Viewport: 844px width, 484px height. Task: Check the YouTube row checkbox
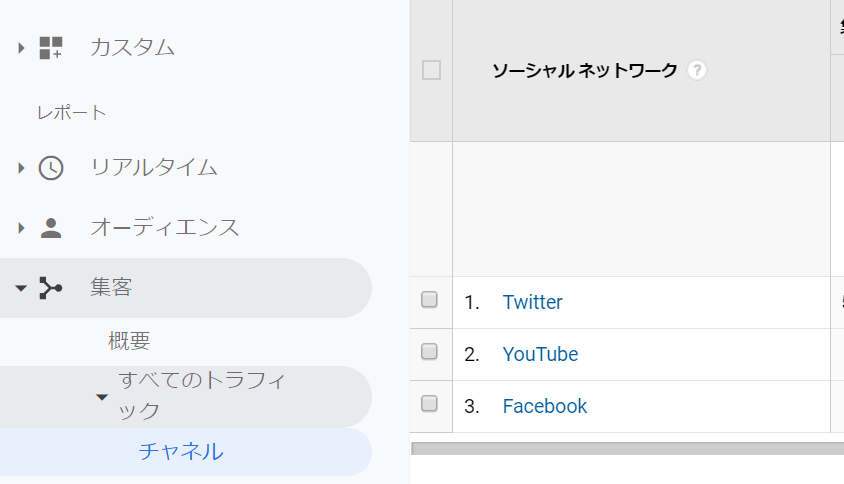coord(429,352)
